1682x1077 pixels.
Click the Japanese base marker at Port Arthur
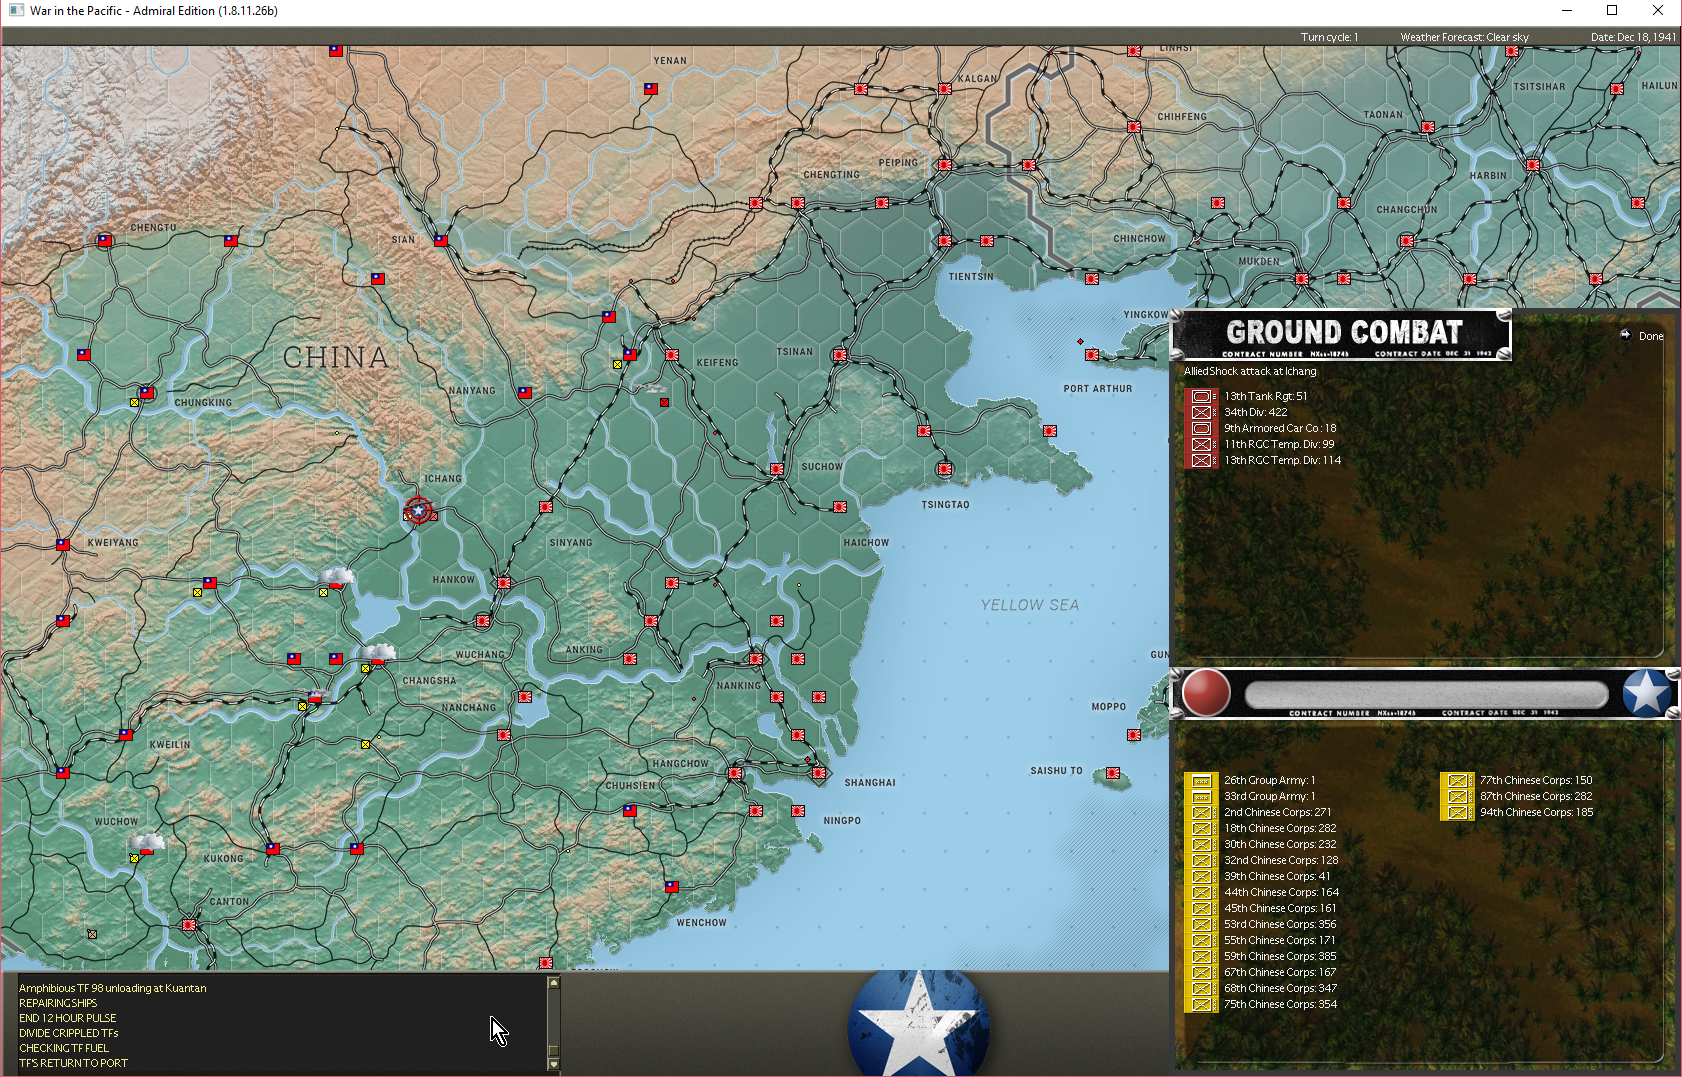(1092, 354)
